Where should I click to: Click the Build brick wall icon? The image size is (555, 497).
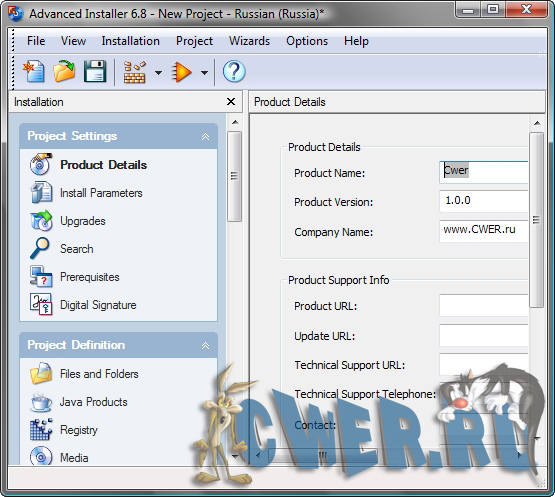tap(135, 72)
